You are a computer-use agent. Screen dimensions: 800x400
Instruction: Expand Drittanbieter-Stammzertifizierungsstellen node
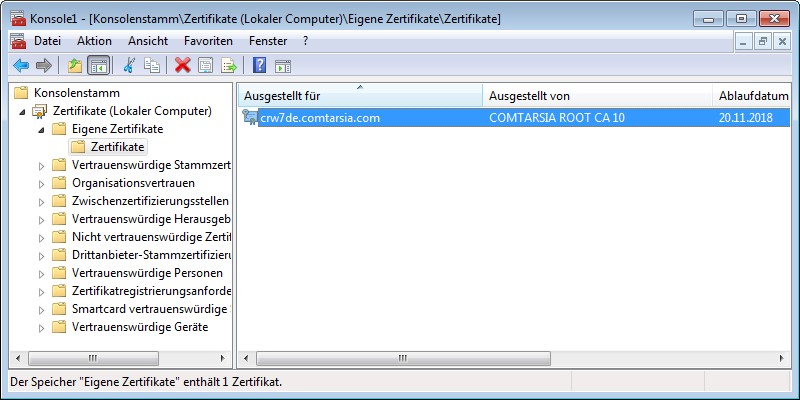tap(42, 255)
